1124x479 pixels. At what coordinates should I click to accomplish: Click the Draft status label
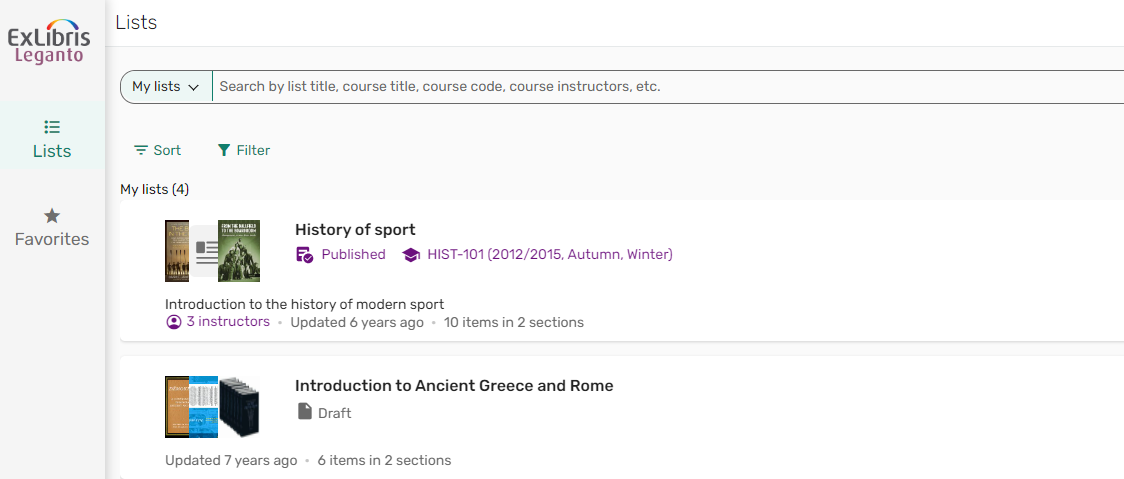(x=335, y=413)
